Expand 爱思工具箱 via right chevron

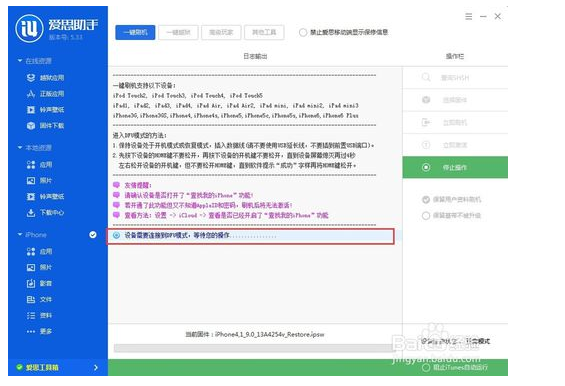(96, 368)
